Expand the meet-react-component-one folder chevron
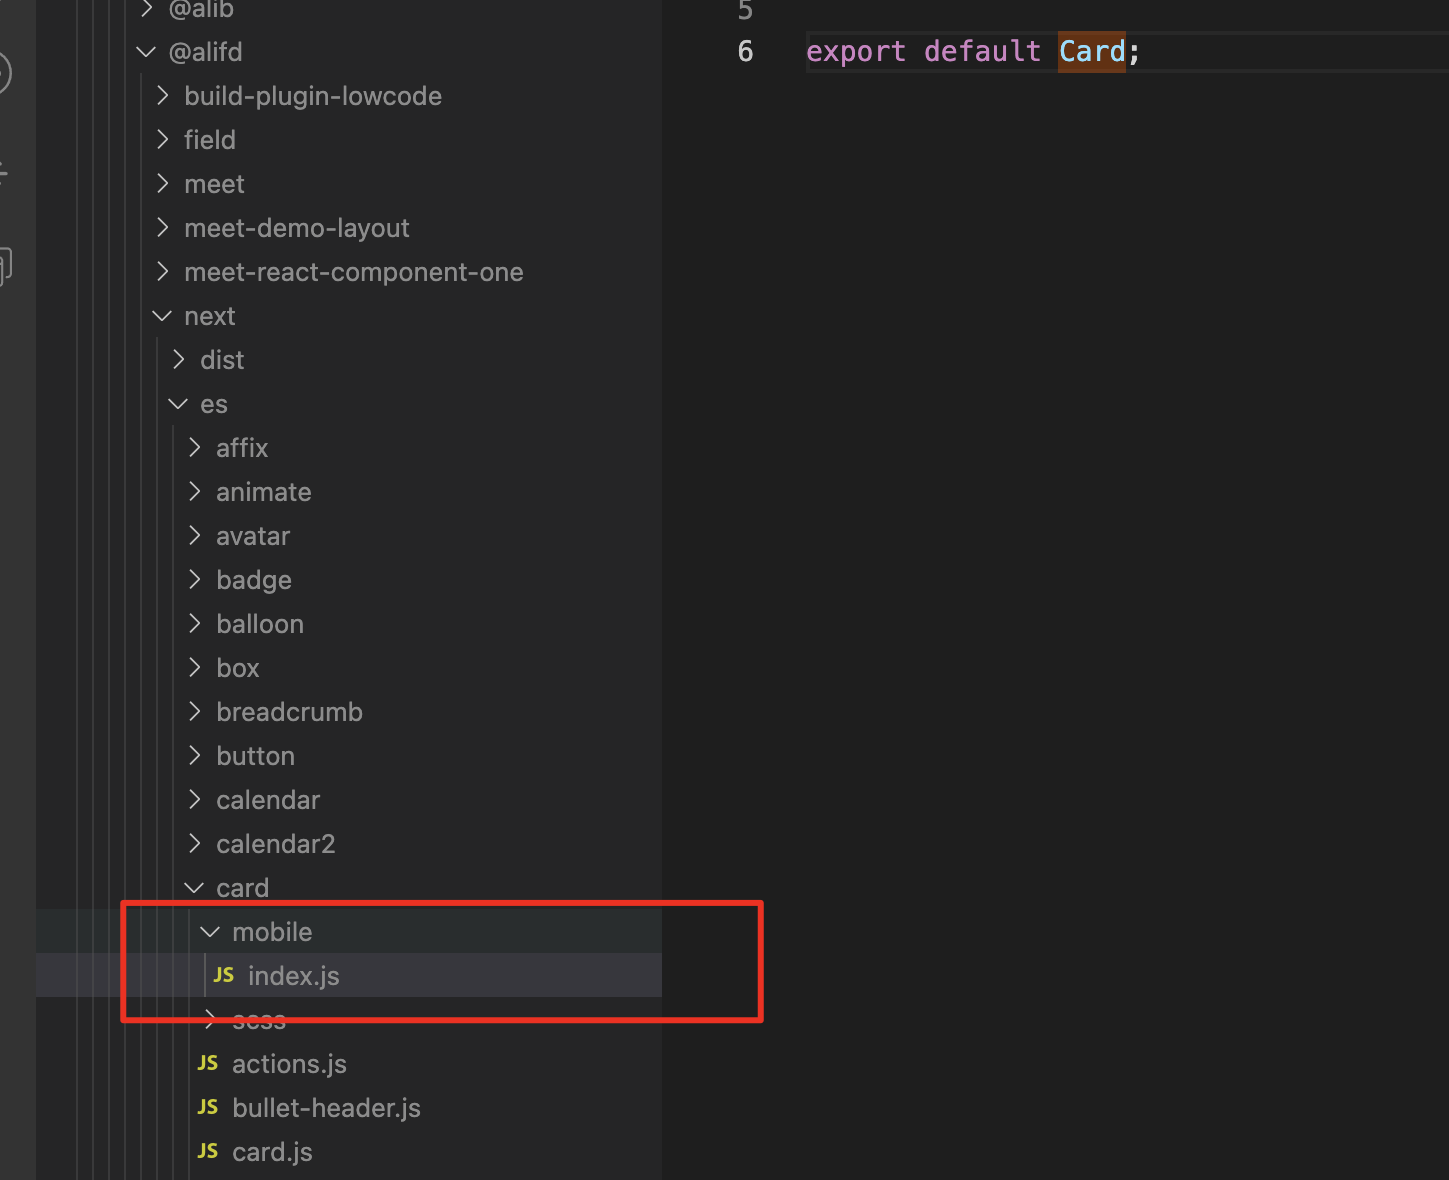The width and height of the screenshot is (1449, 1180). 162,272
